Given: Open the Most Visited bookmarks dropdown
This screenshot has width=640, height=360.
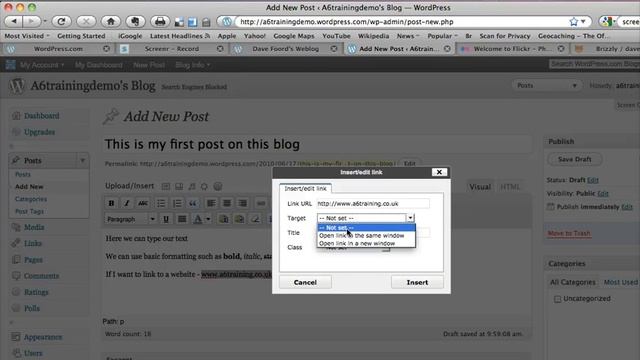Looking at the screenshot, I should (27, 36).
